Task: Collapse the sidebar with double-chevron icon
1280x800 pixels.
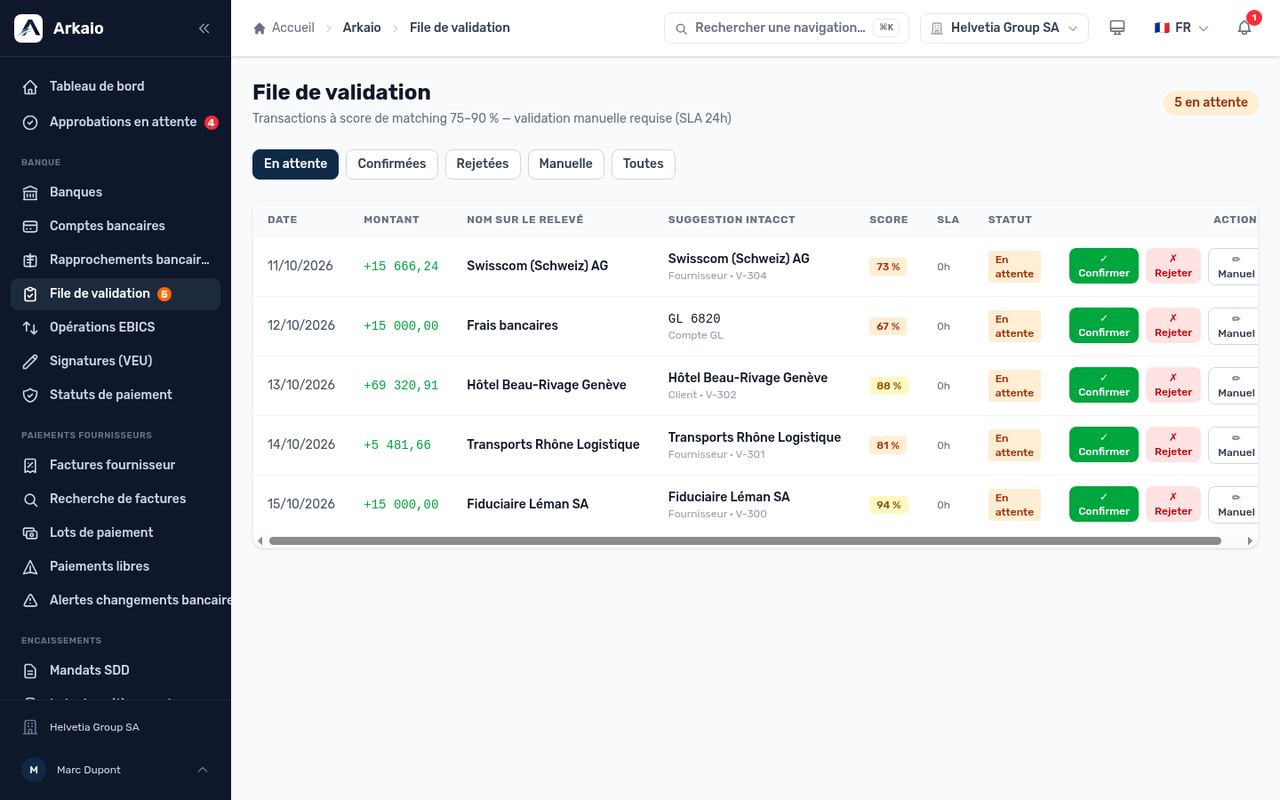Action: tap(204, 28)
